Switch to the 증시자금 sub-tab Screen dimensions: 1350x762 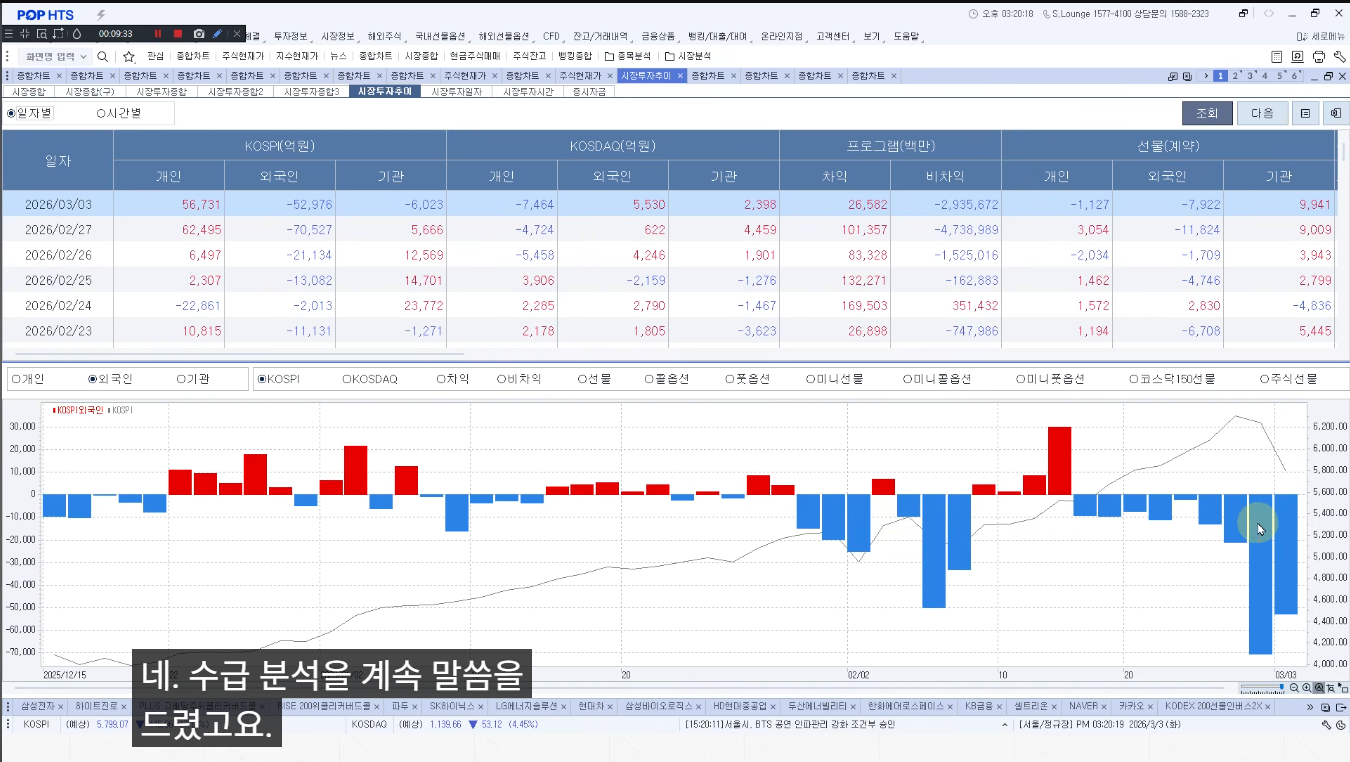click(589, 92)
